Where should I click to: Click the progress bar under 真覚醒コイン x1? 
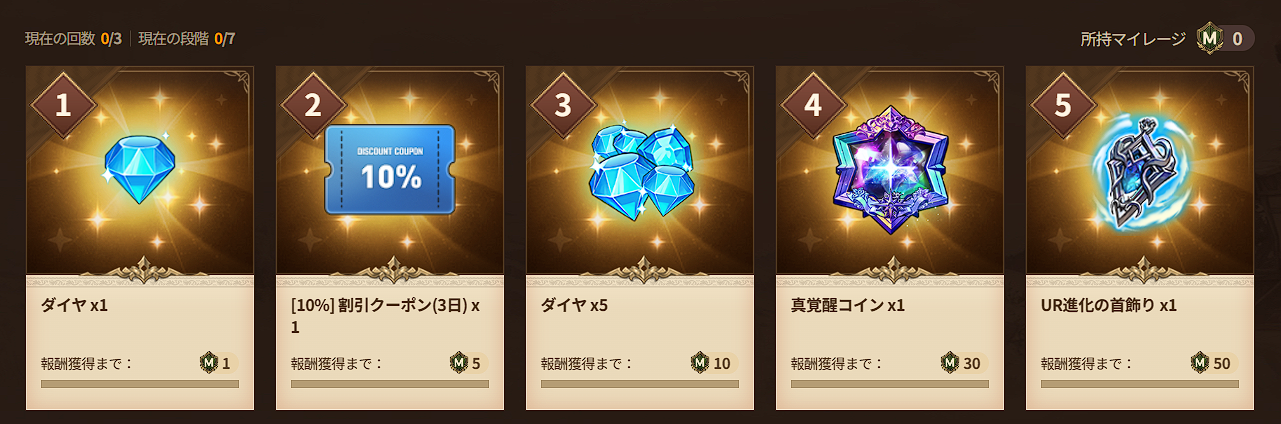[890, 384]
